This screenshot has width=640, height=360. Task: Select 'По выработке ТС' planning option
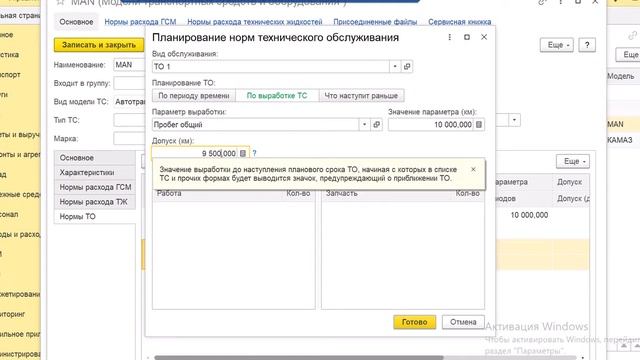[x=277, y=96]
